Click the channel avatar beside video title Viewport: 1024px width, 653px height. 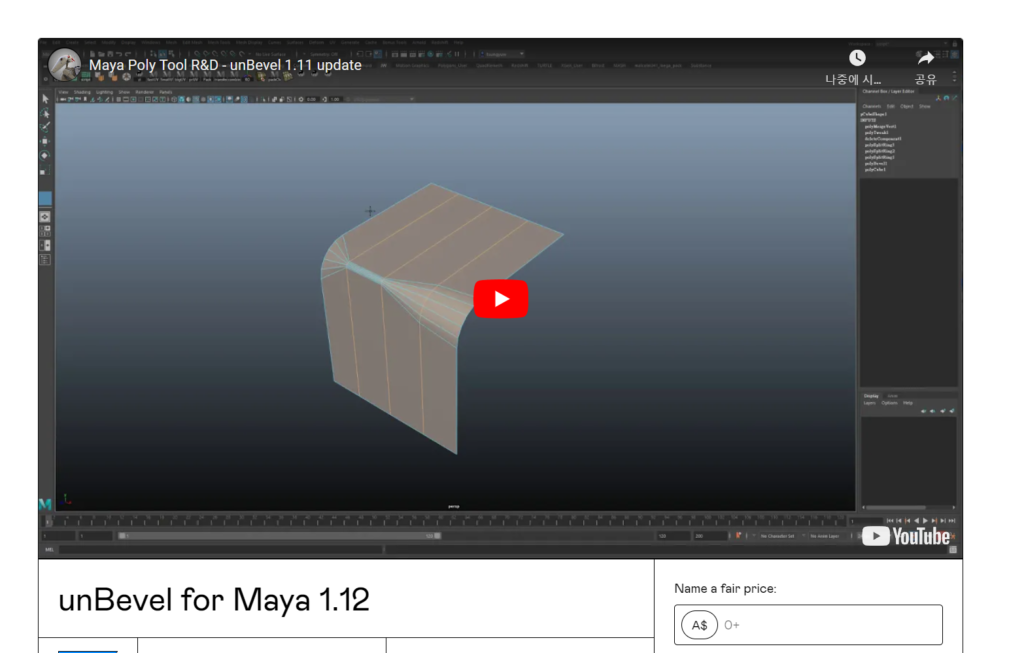[x=65, y=65]
